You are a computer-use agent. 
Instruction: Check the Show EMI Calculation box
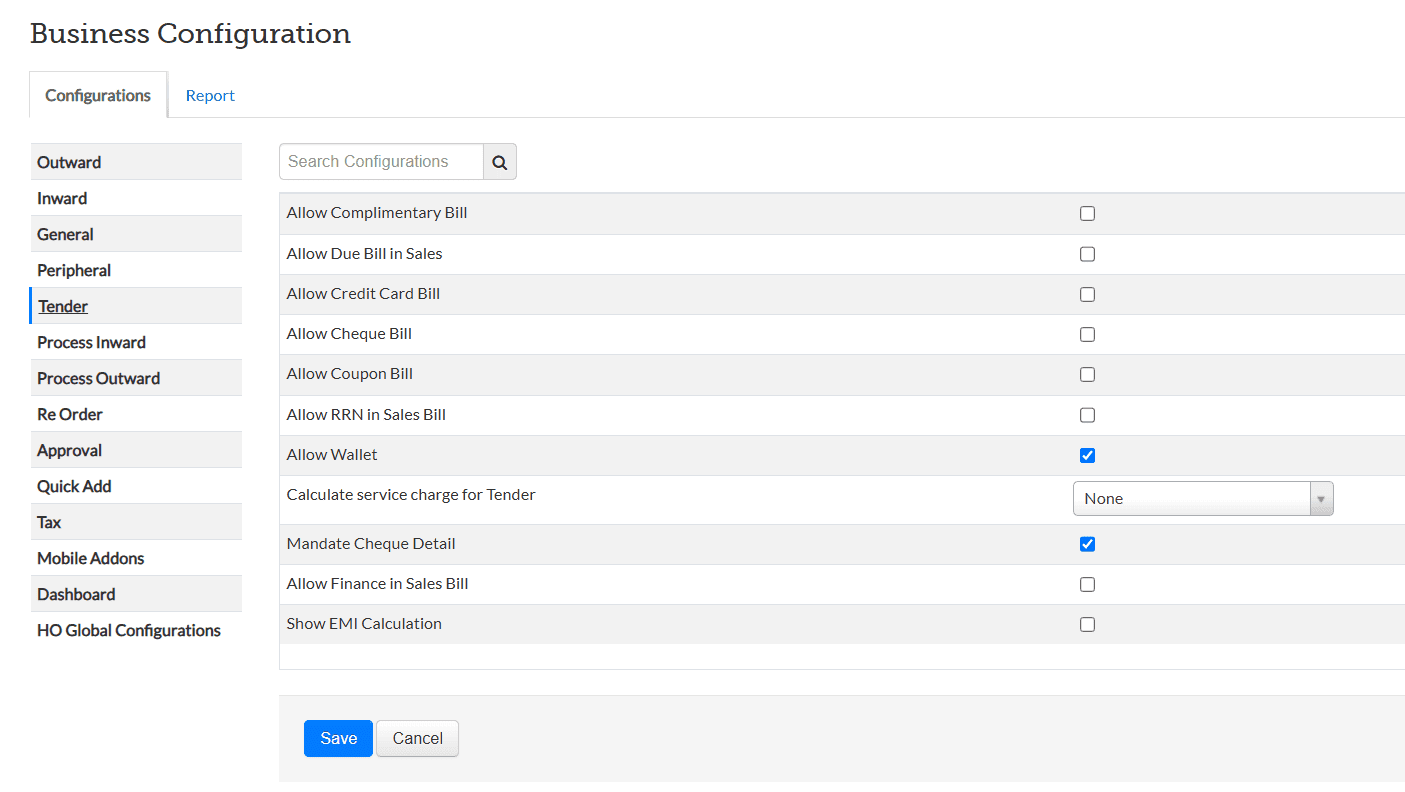pos(1087,624)
